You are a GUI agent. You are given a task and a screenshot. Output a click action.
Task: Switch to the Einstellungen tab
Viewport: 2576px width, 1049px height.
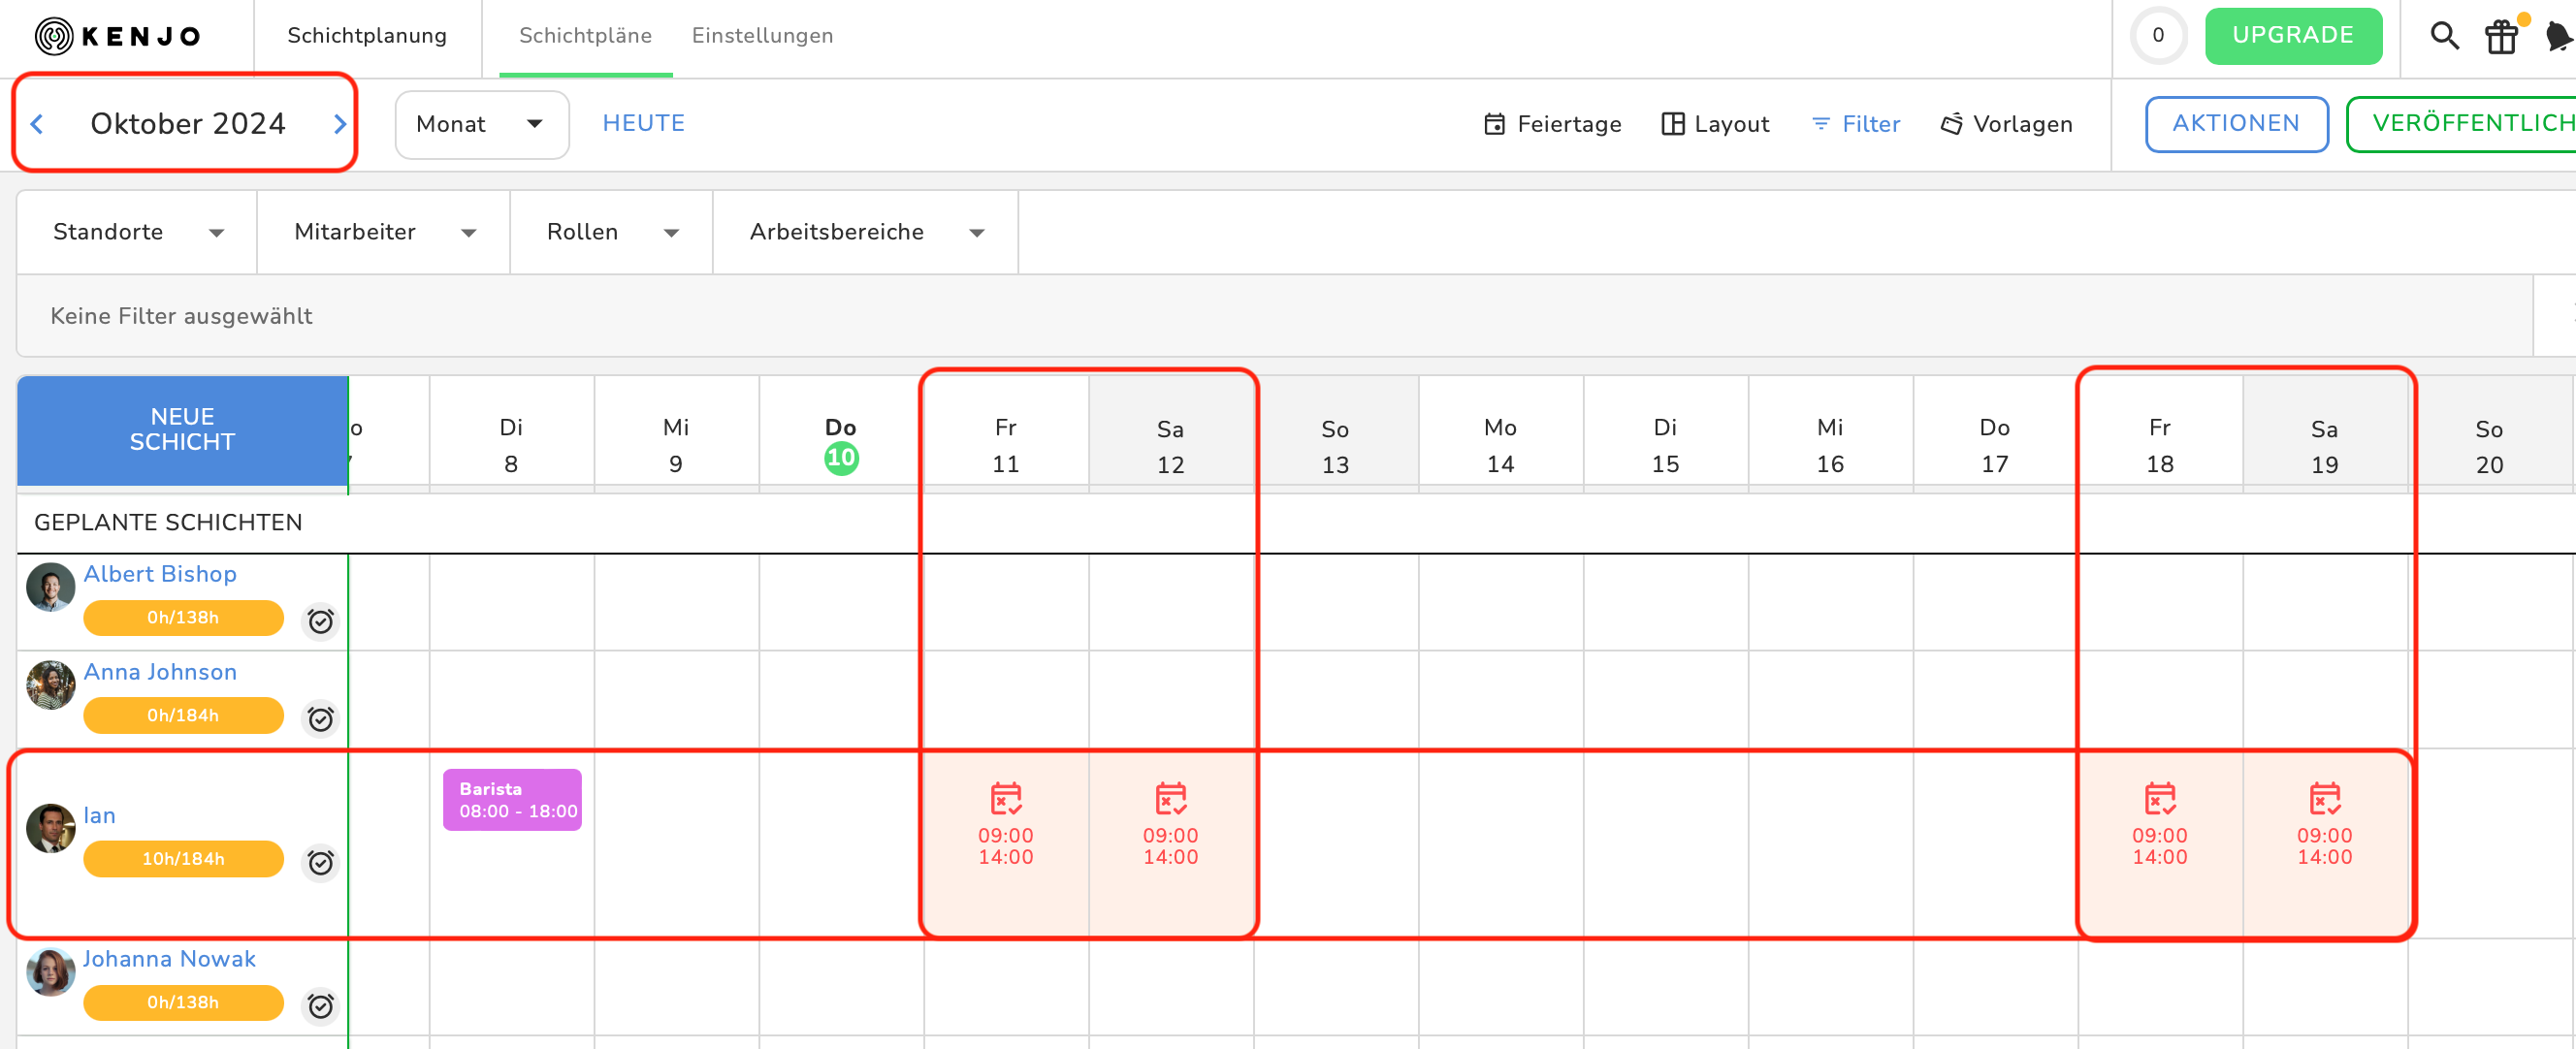762,36
